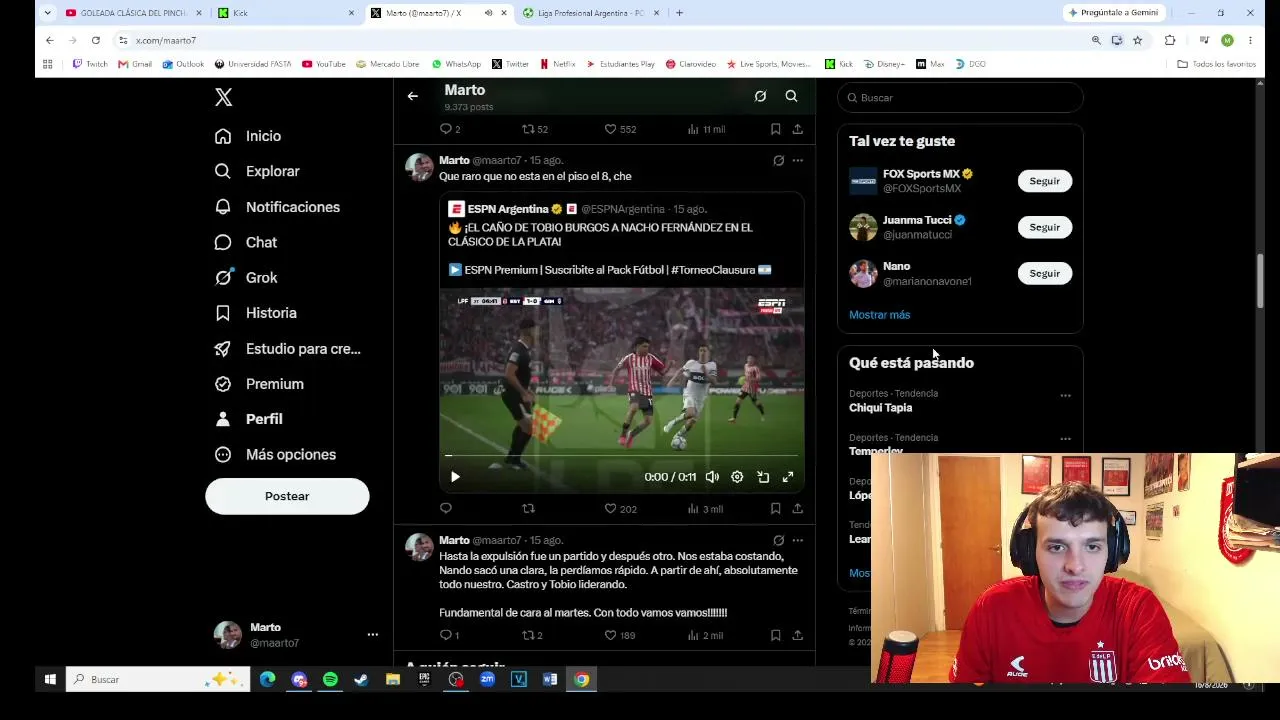Open the Chrome three-dot menu
Viewport: 1280px width, 720px height.
1250,40
